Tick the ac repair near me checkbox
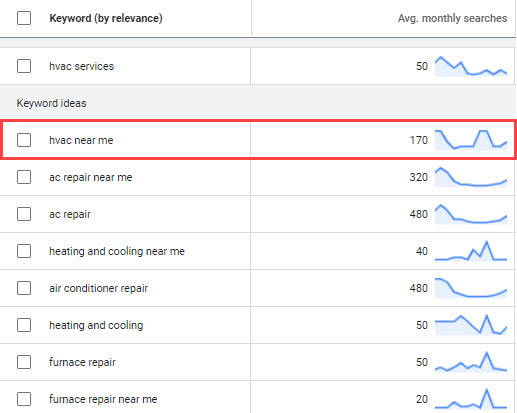The height and width of the screenshot is (413, 517). [x=24, y=177]
